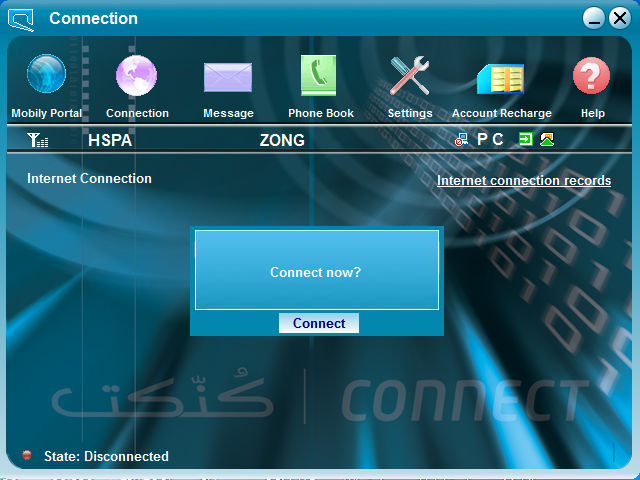Click the 'Account Recharge' label text
640x480 pixels.
(x=502, y=113)
